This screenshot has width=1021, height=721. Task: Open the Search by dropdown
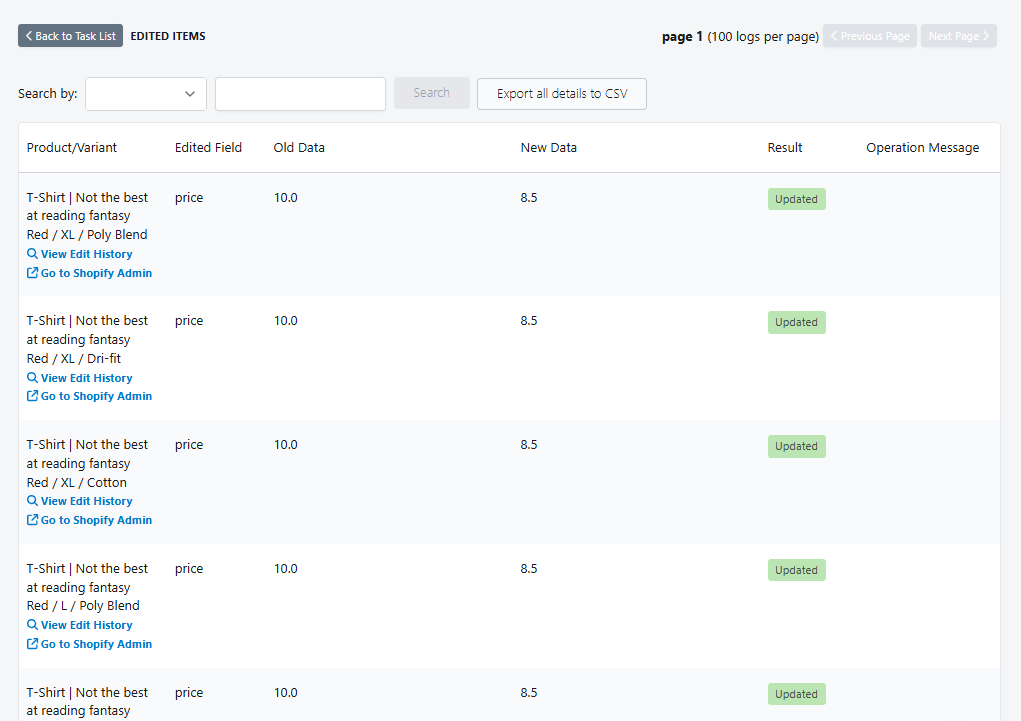click(x=146, y=94)
